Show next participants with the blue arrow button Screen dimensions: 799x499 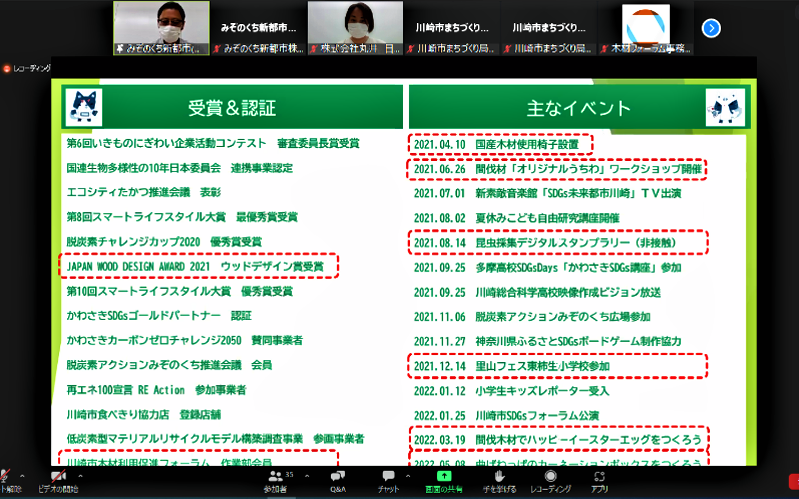[711, 28]
